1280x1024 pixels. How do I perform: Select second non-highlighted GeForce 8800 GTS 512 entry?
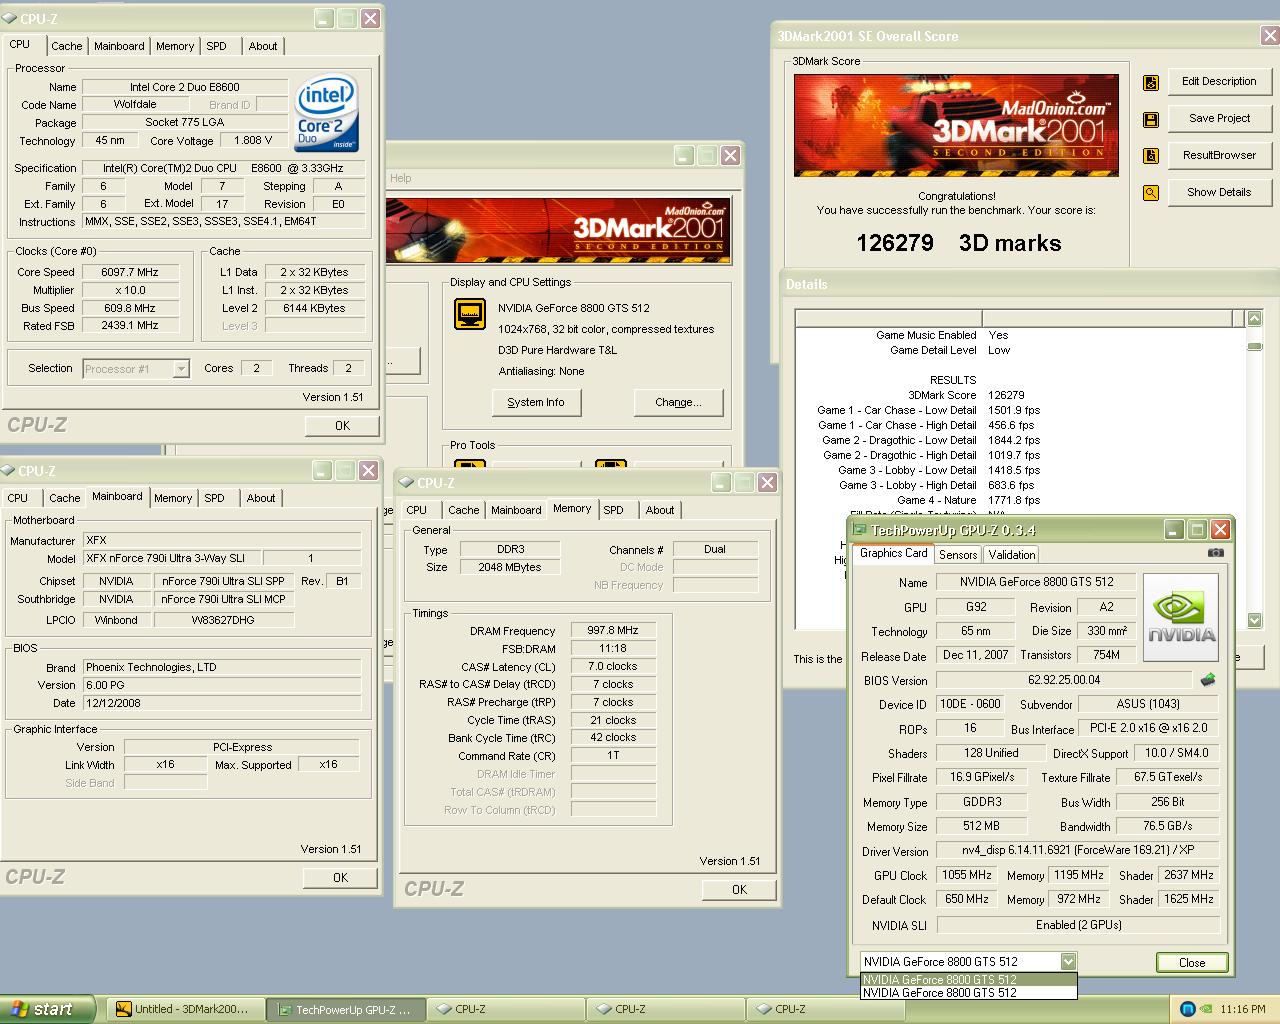coord(968,993)
